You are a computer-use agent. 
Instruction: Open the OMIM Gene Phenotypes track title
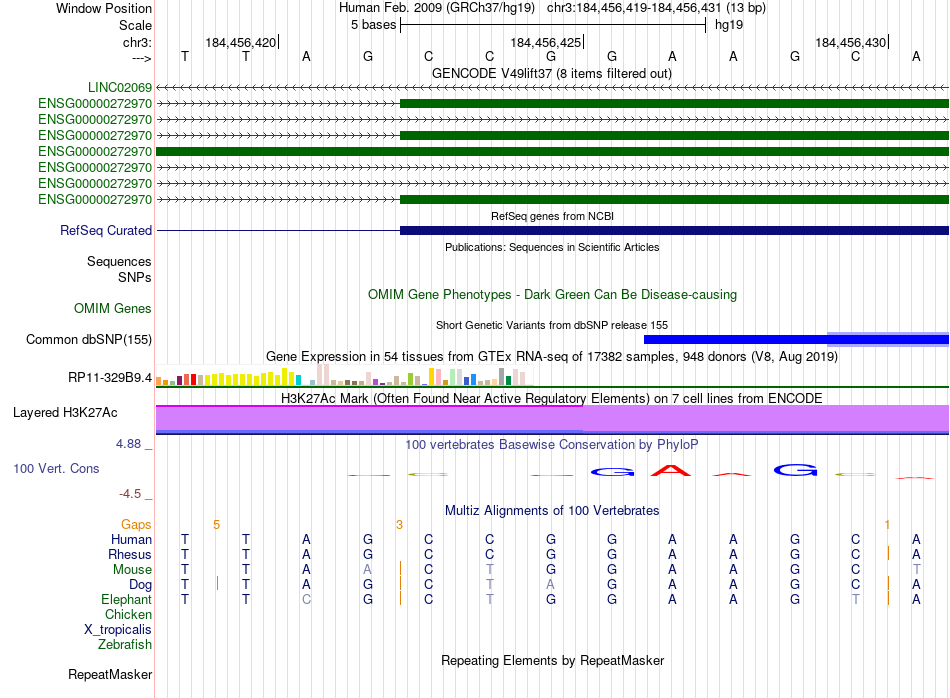tap(552, 294)
